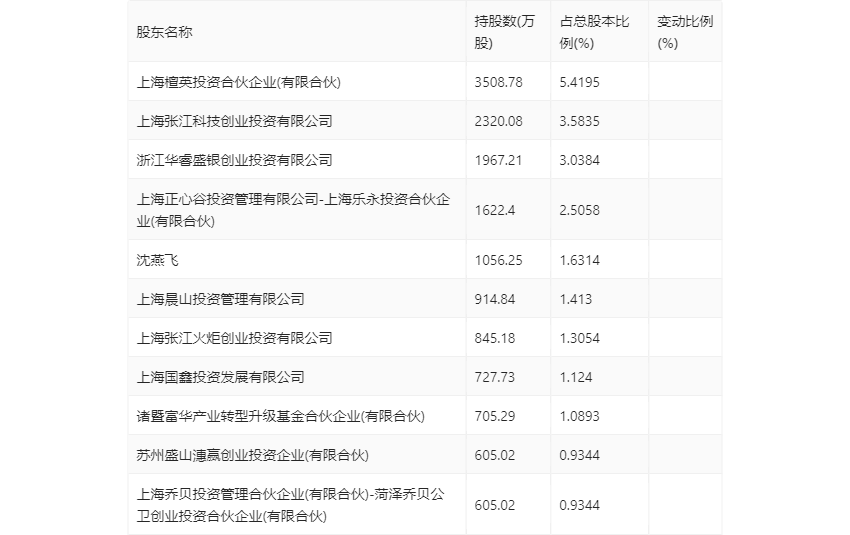Select shareholder 上海张江科技创业投资有限公司

(x=234, y=121)
